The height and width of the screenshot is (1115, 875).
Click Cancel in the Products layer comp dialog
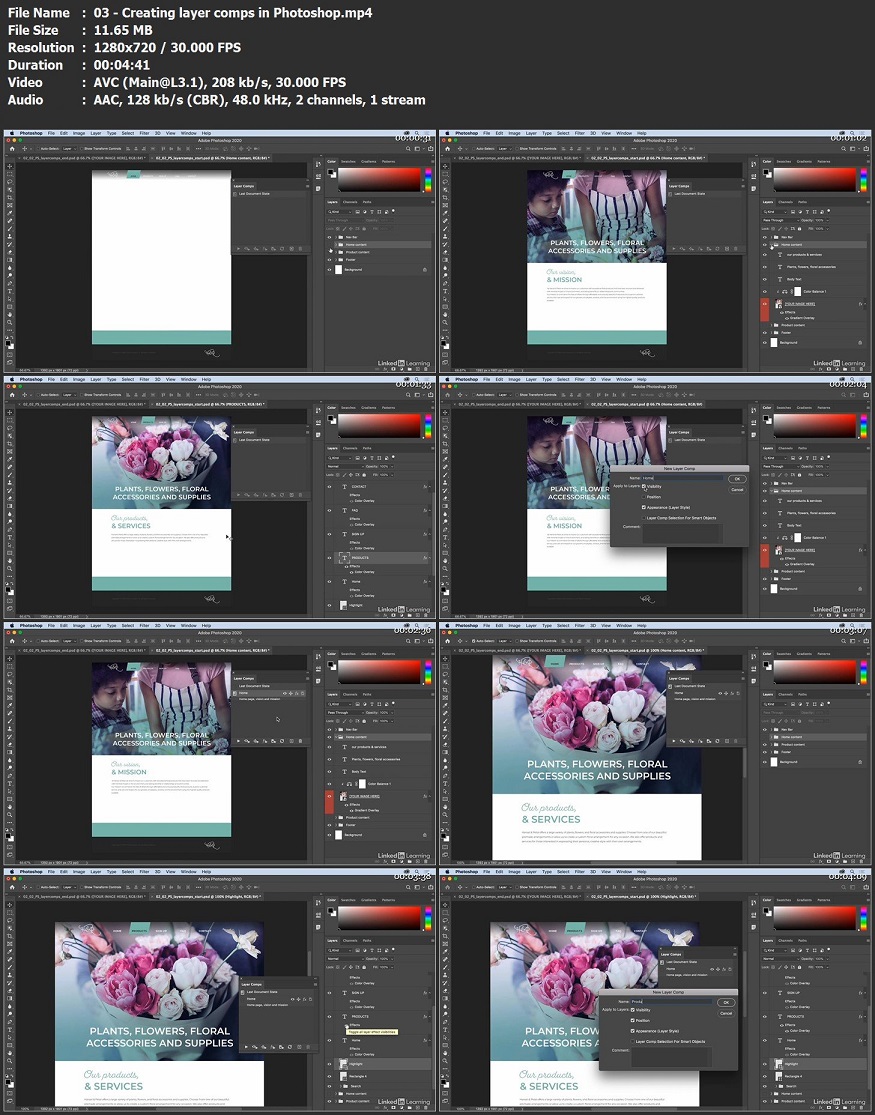pos(725,1013)
